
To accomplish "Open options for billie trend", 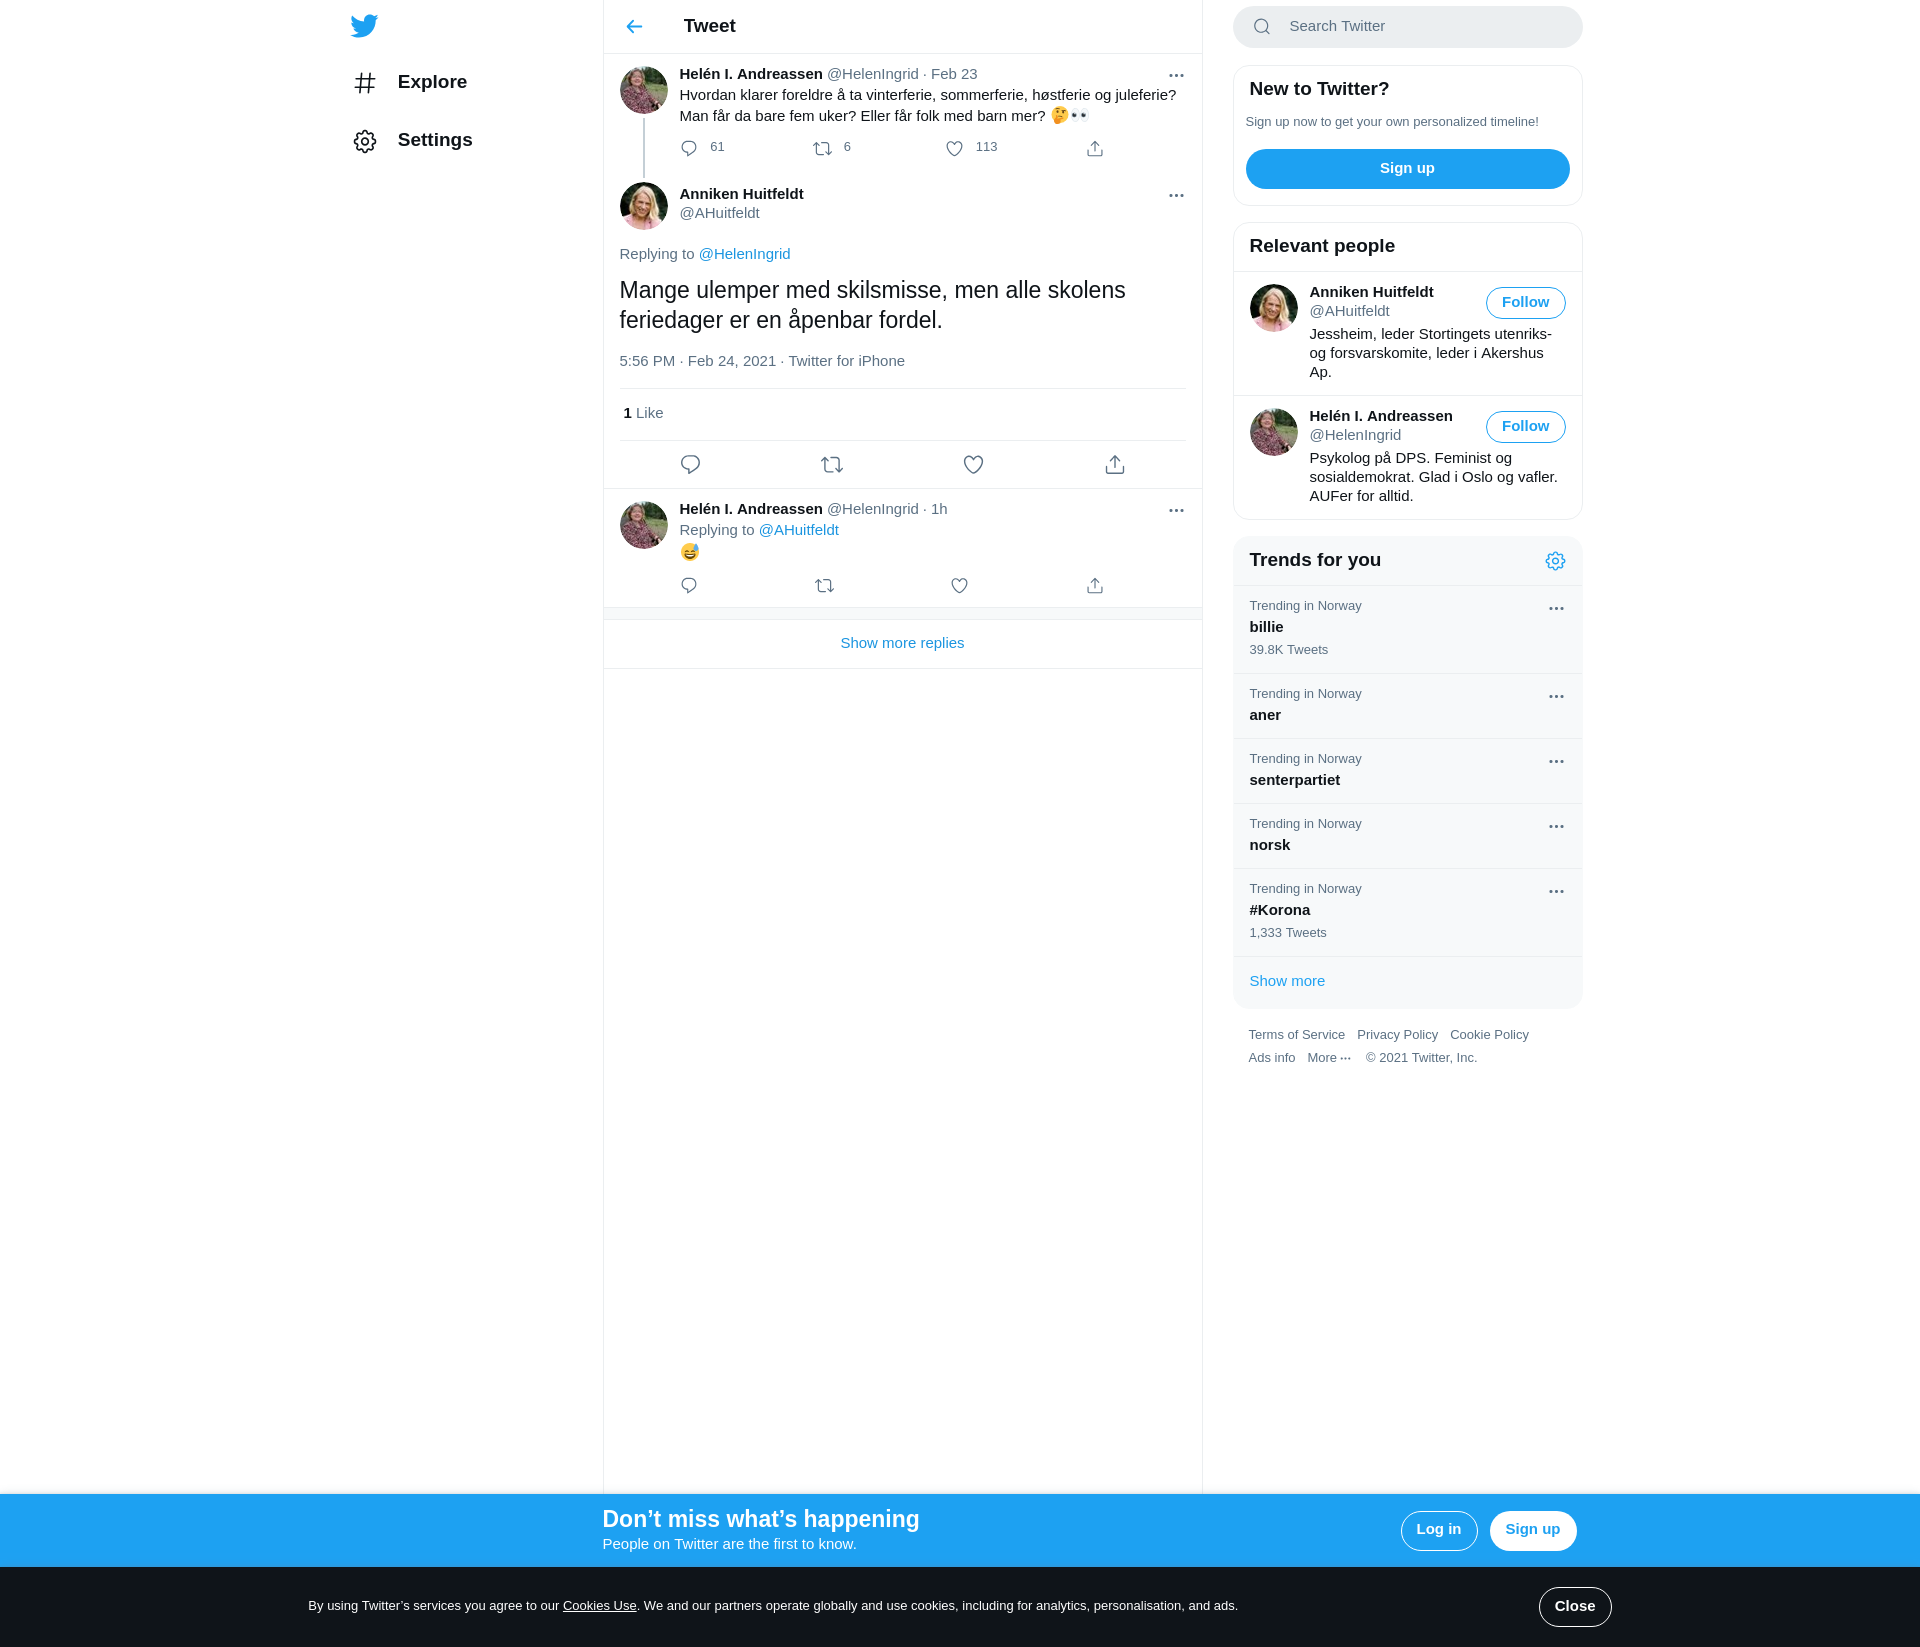I will click(x=1556, y=608).
